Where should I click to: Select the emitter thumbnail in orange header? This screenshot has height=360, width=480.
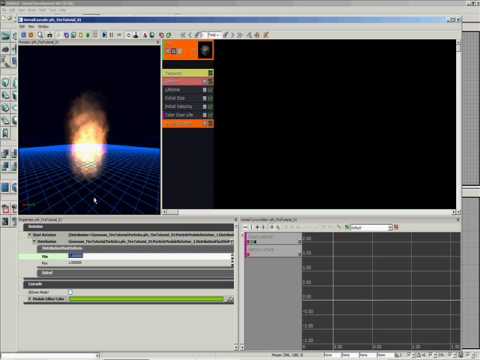205,50
